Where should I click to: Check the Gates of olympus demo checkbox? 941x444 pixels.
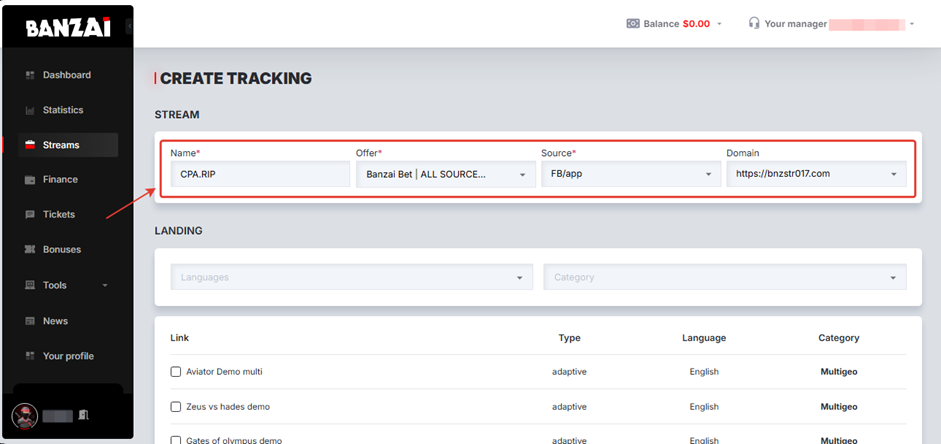176,440
